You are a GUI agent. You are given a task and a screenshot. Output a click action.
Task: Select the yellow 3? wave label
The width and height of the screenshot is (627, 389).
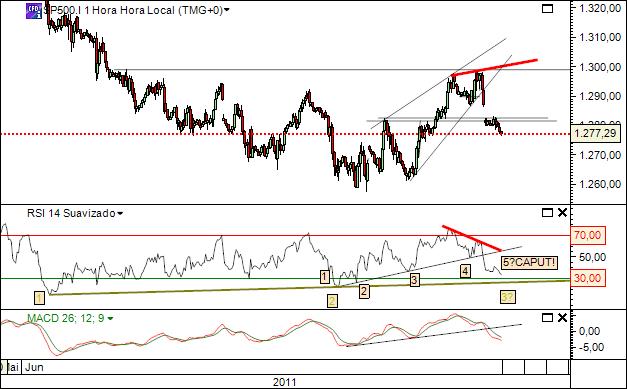(x=508, y=297)
